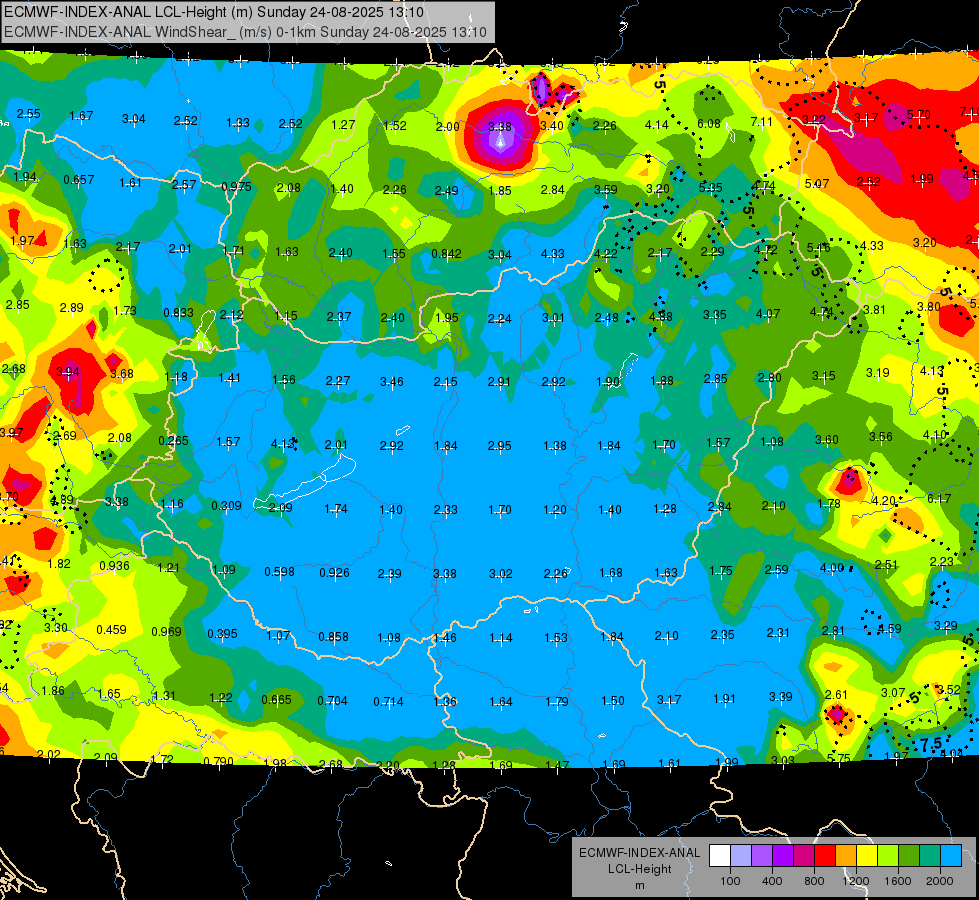Click the wind shear value 0.265

[173, 440]
